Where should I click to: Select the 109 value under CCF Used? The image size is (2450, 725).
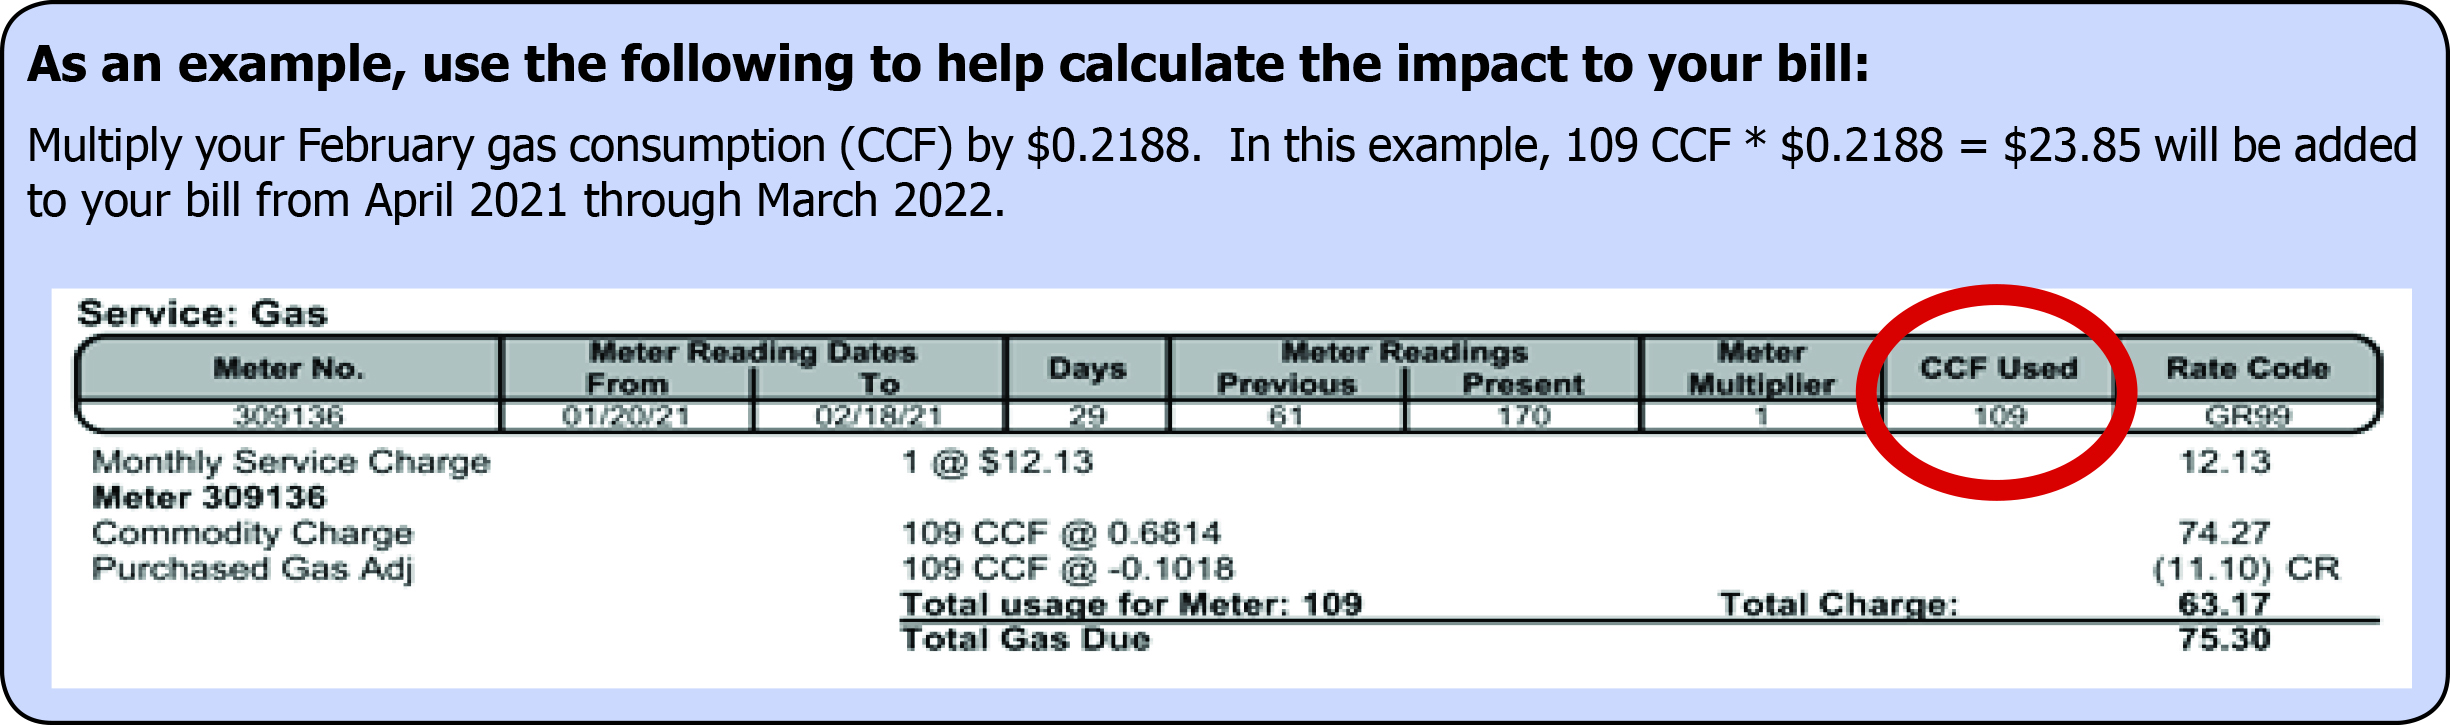point(1999,416)
